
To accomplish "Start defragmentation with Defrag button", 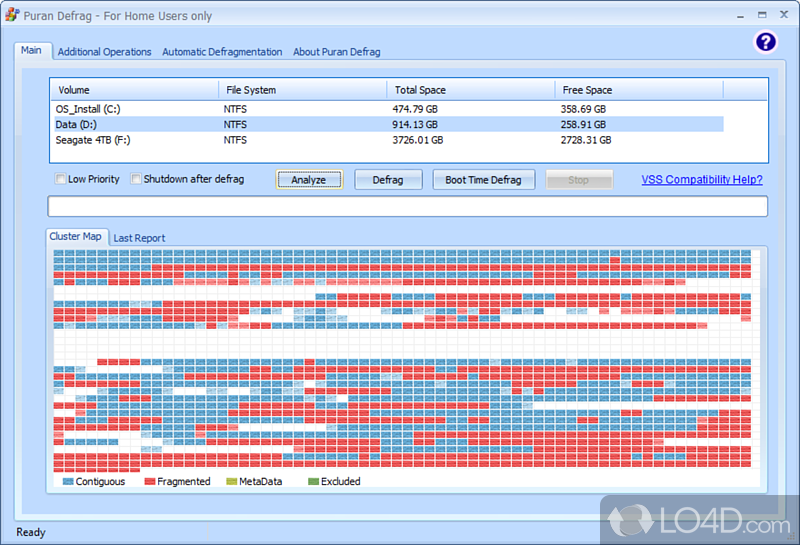I will pyautogui.click(x=387, y=180).
